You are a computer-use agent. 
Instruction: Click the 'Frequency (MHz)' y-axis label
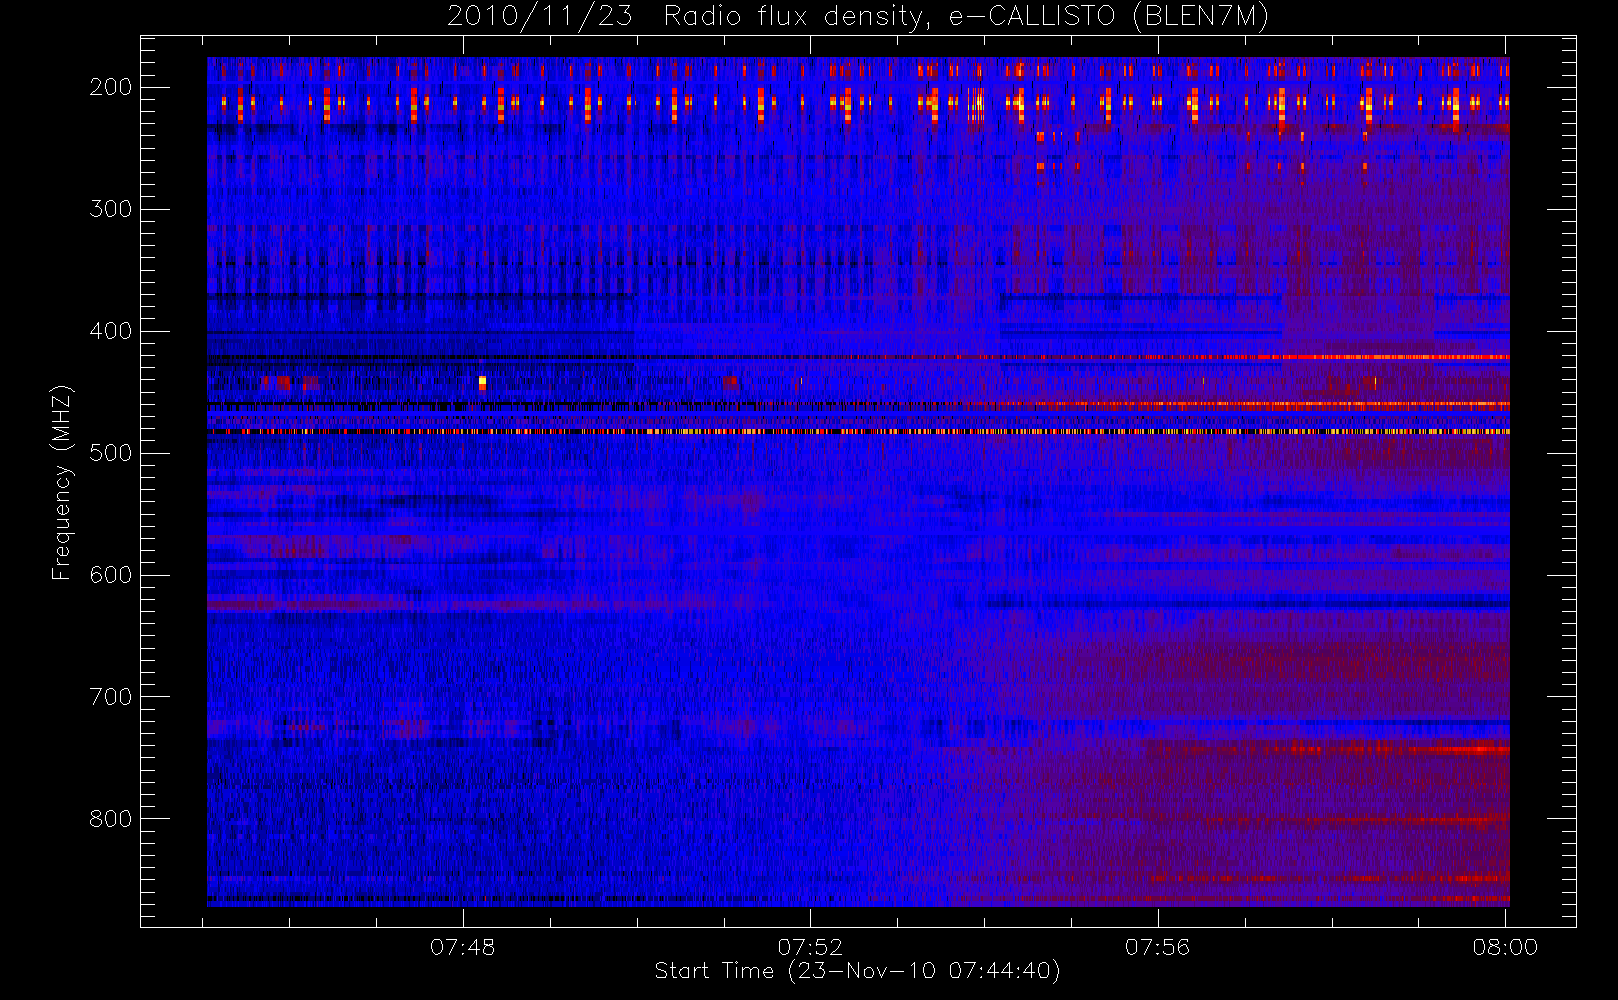[x=62, y=482]
